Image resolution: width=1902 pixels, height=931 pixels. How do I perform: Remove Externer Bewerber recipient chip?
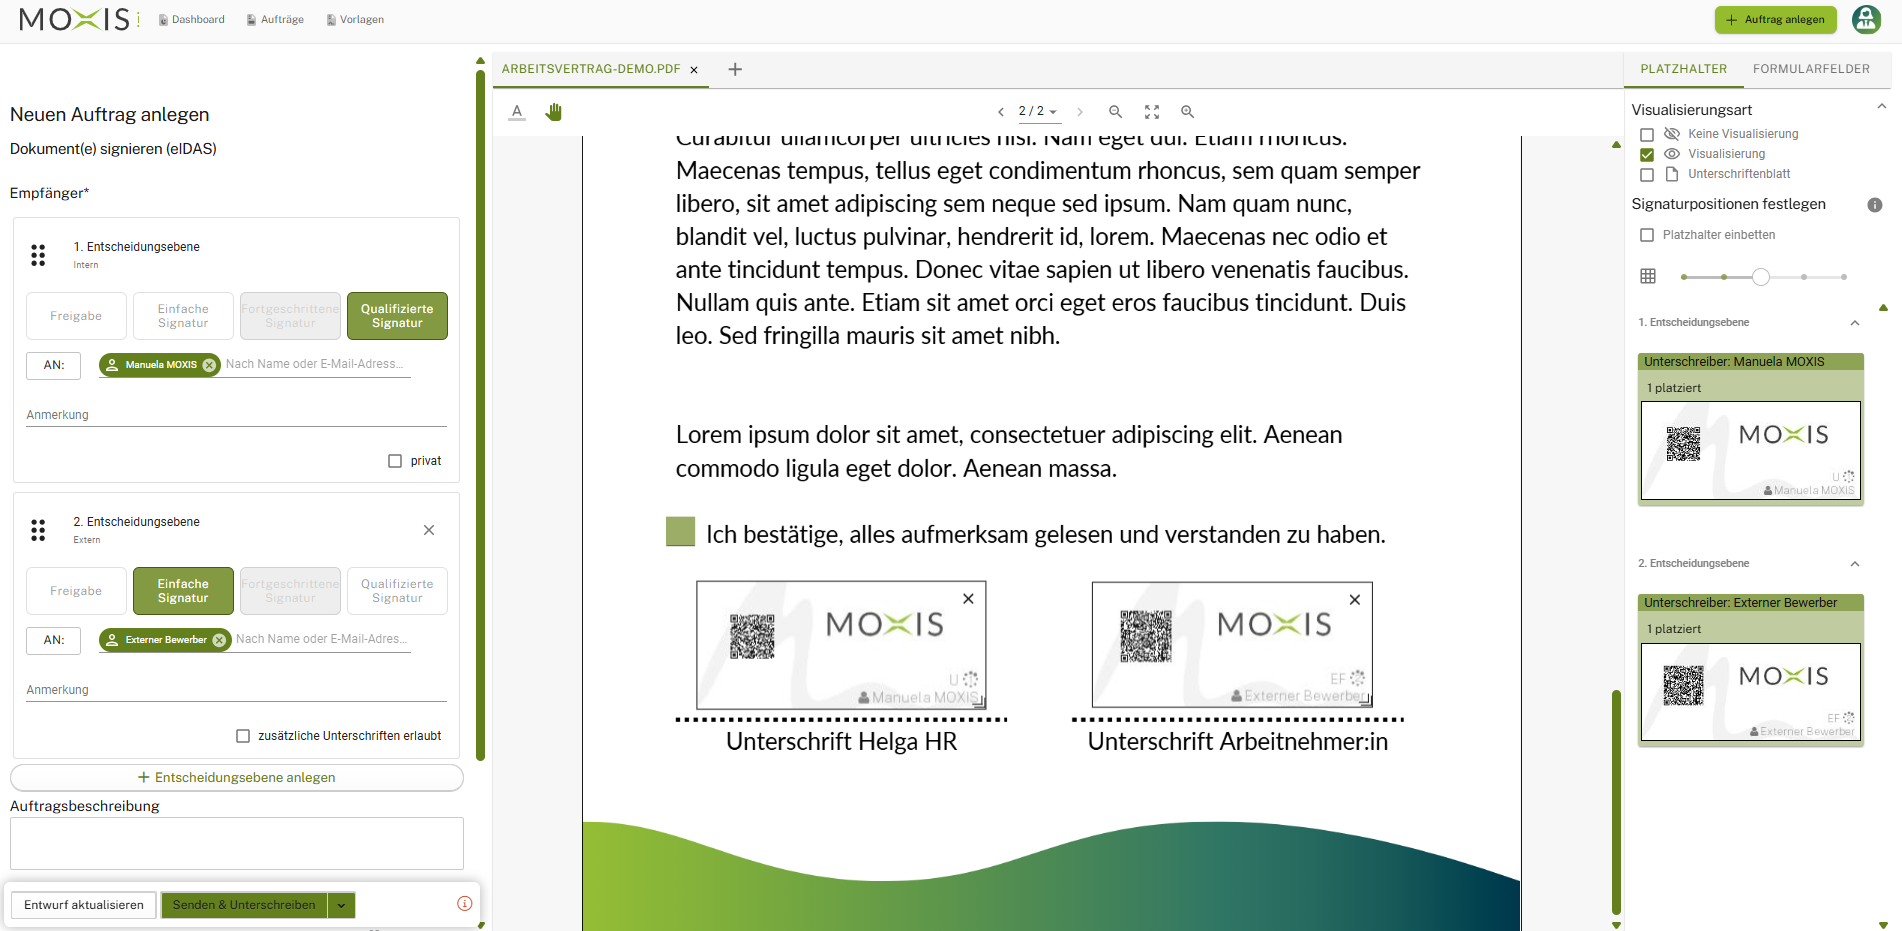point(219,640)
